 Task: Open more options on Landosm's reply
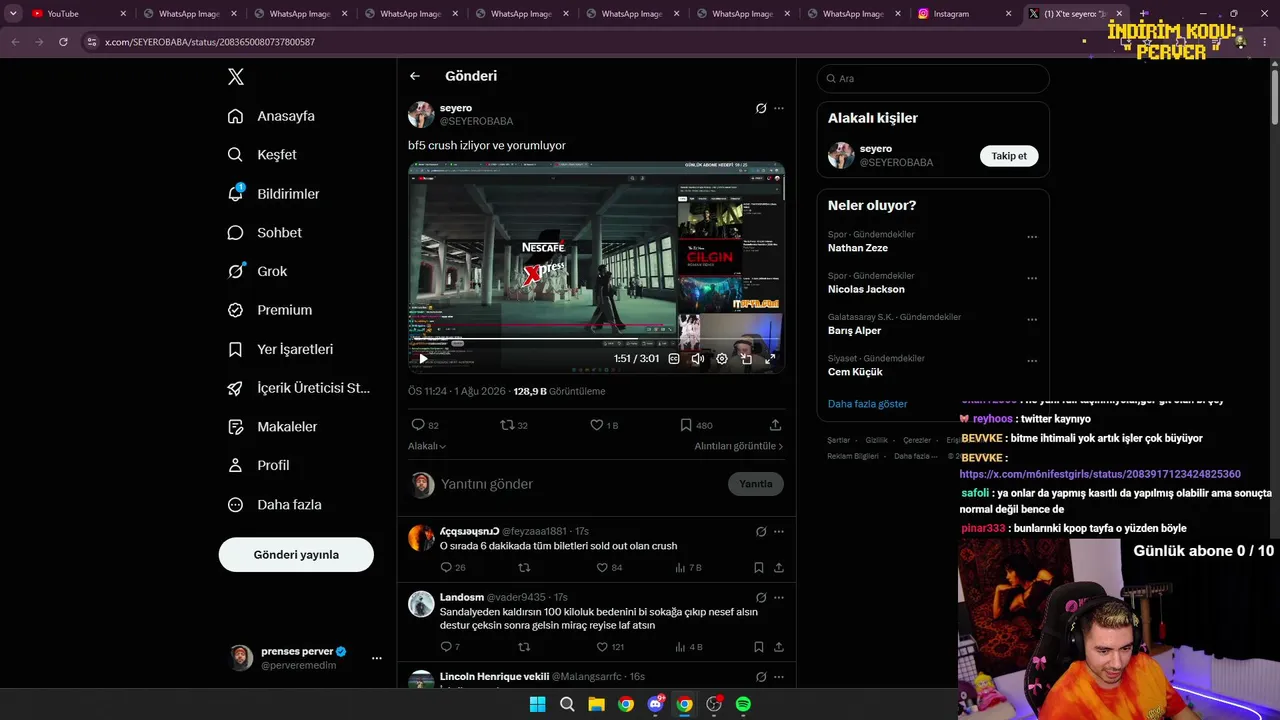click(x=779, y=598)
